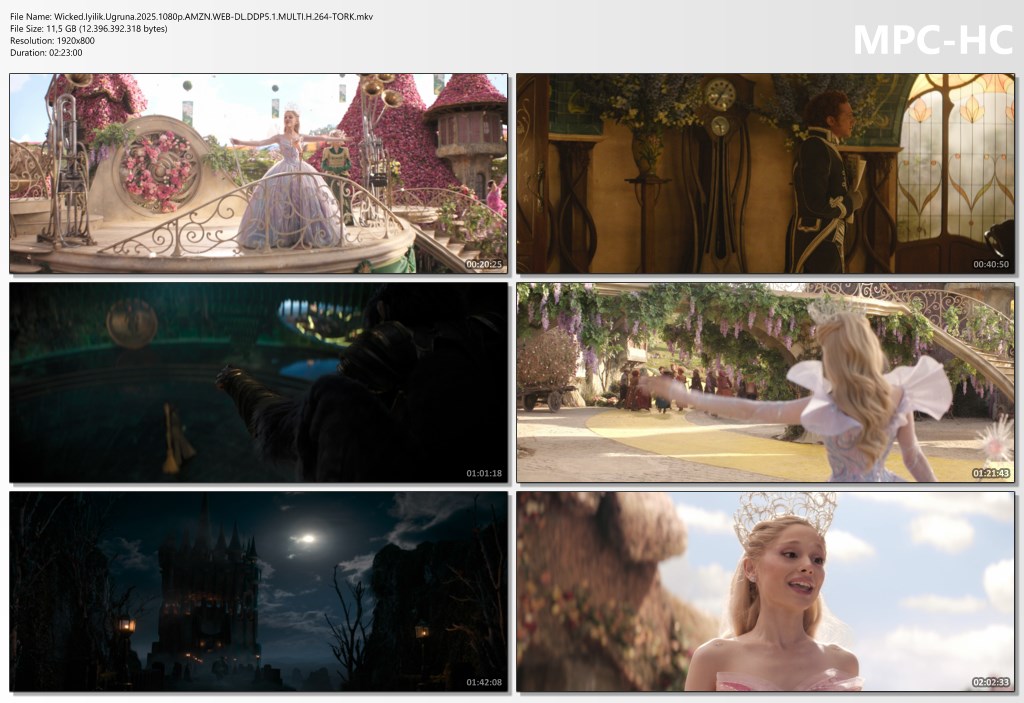Image resolution: width=1024 pixels, height=703 pixels.
Task: Open the thumbnail with yellow brick road
Action: 765,382
